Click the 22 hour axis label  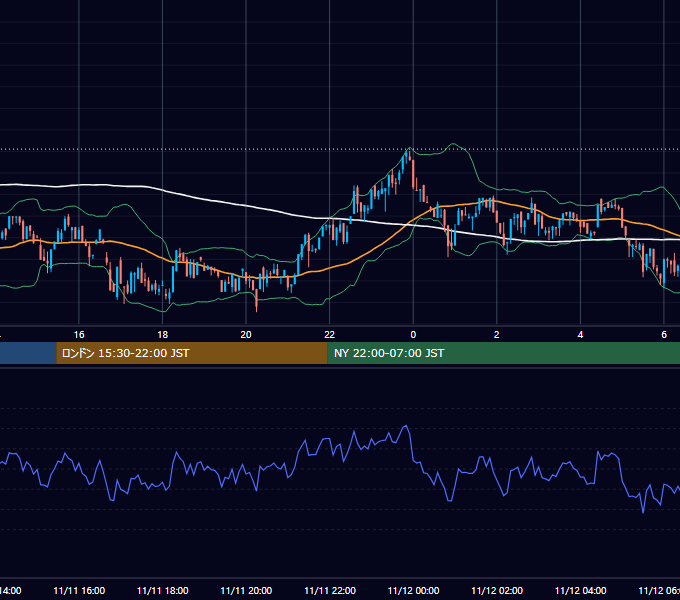pyautogui.click(x=330, y=335)
